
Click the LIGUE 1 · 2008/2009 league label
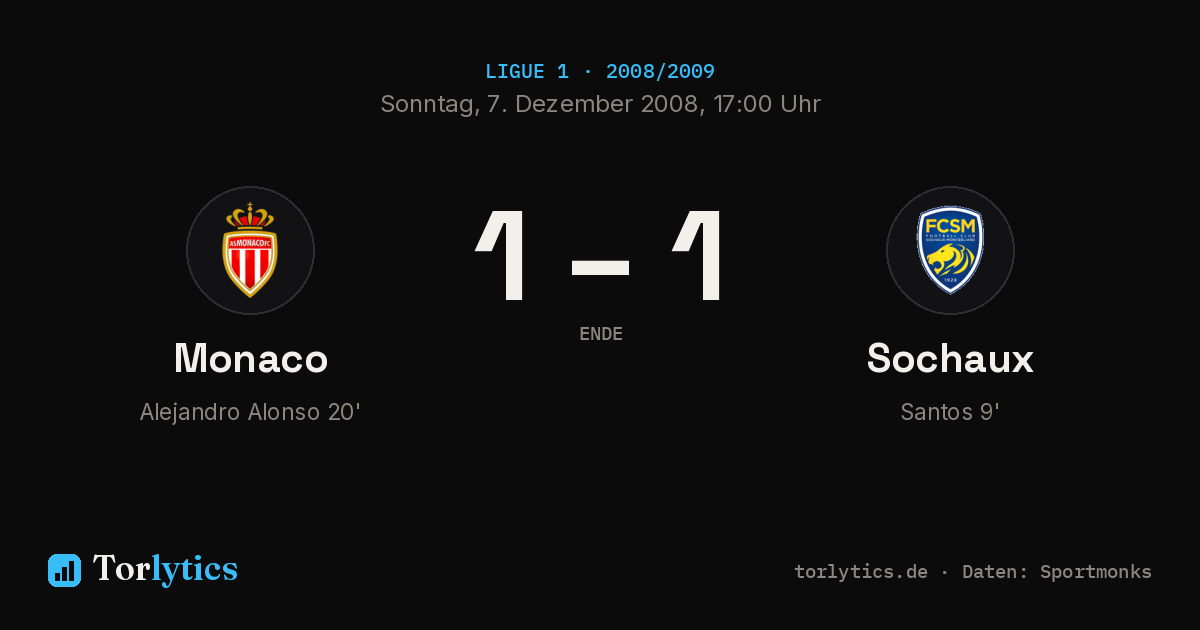pos(600,72)
